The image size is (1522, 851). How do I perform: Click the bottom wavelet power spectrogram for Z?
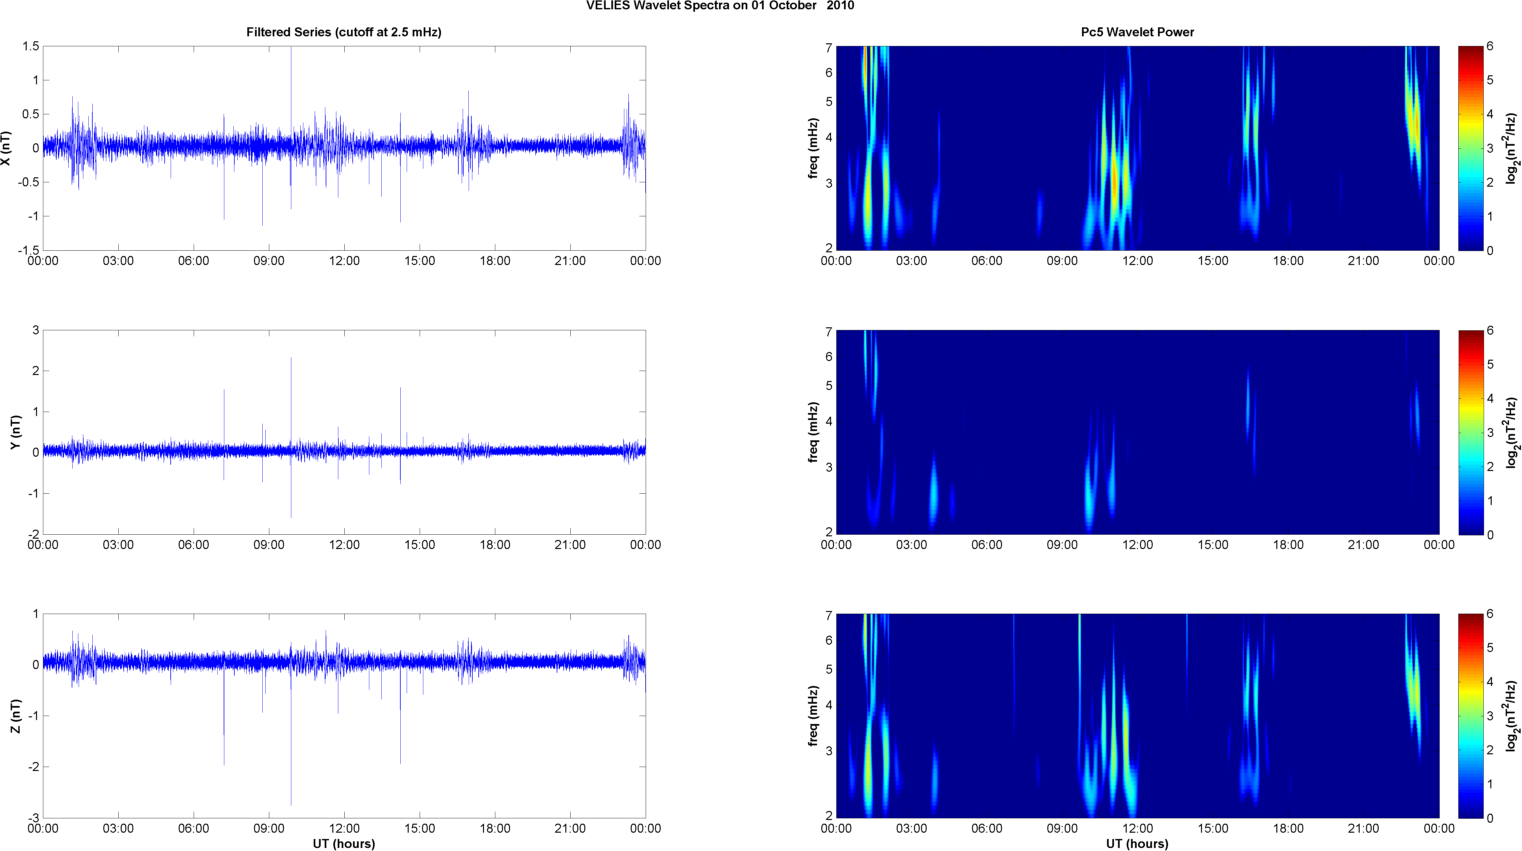coord(1137,716)
